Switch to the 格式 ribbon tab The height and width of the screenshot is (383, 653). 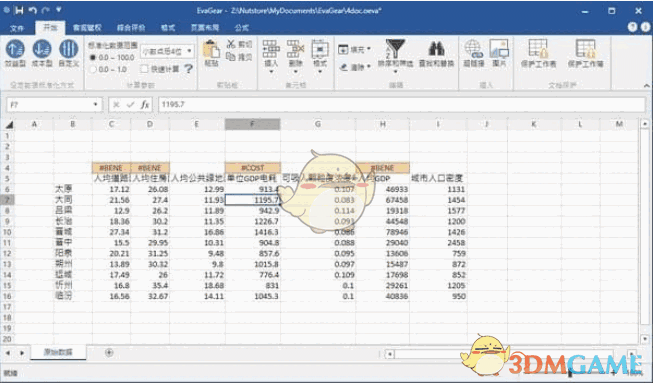[168, 28]
